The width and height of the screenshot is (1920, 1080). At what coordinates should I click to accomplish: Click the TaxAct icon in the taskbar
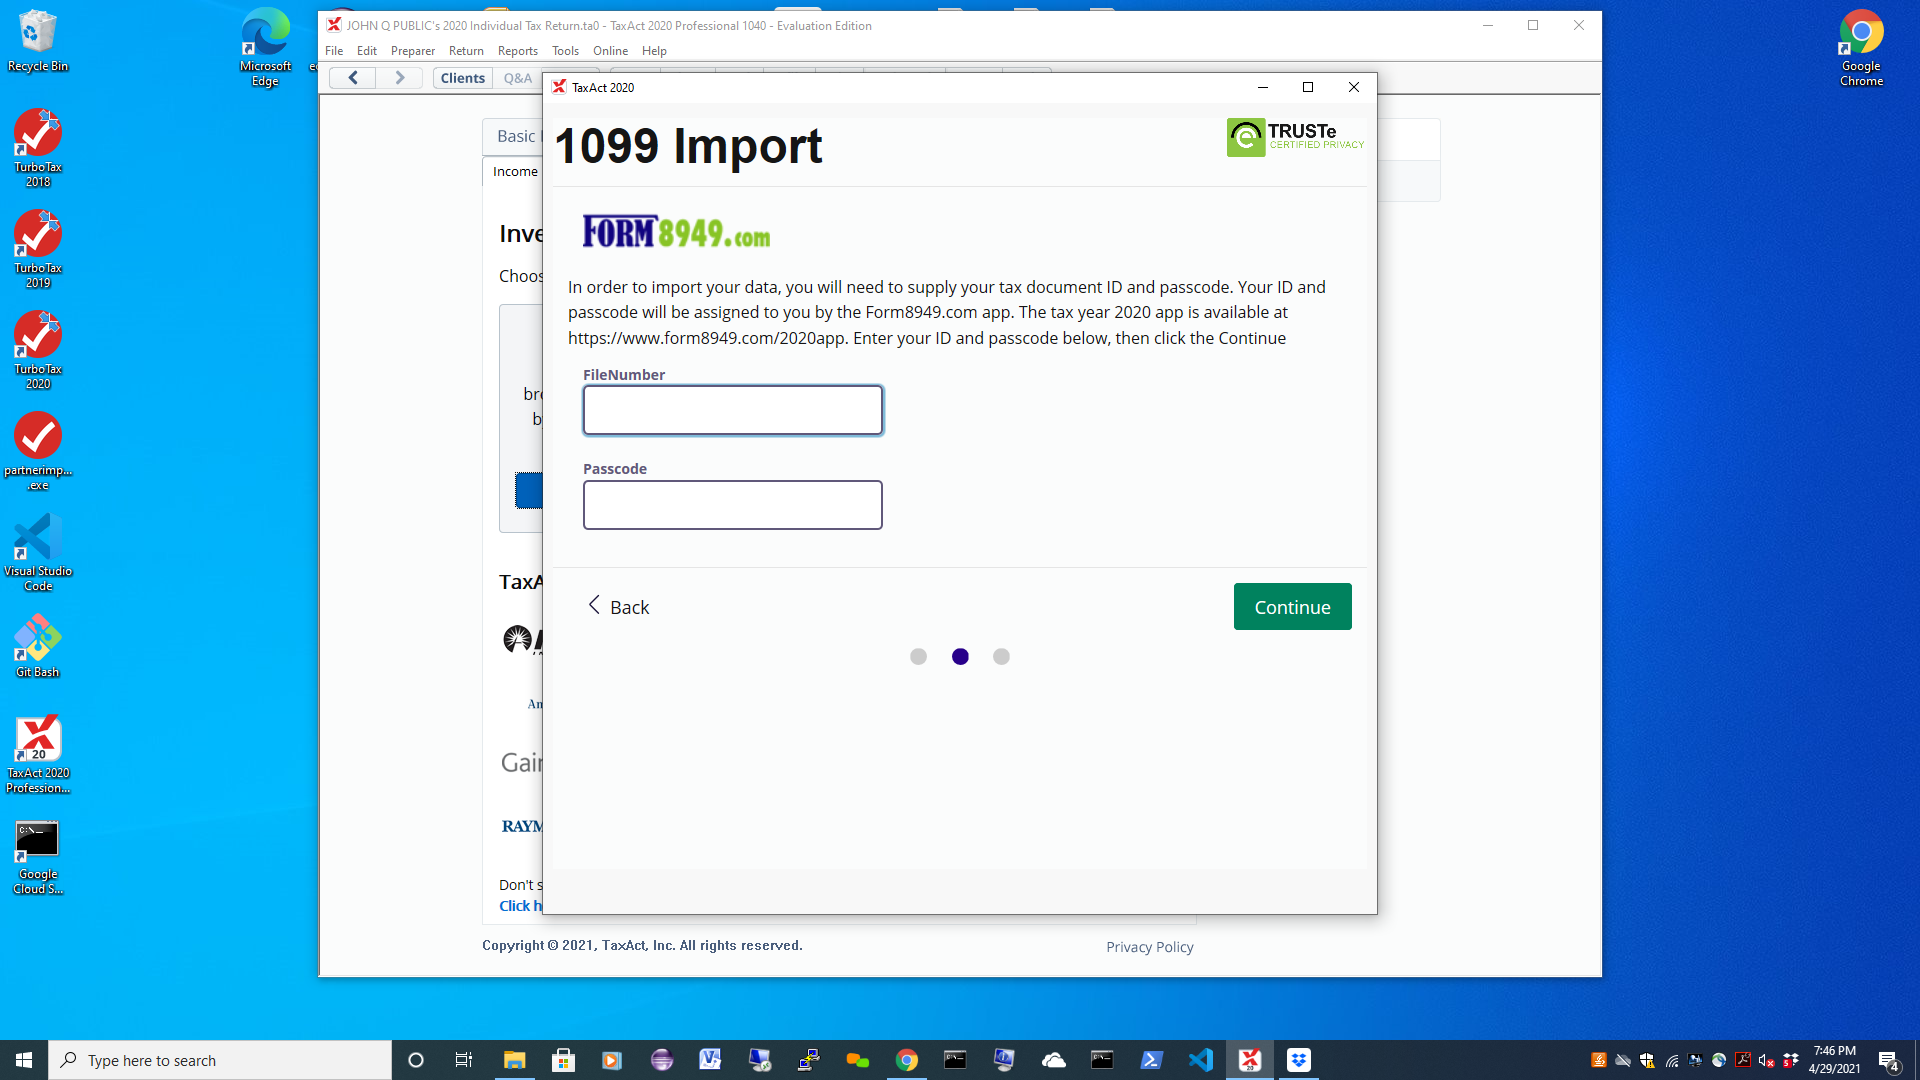1250,1060
